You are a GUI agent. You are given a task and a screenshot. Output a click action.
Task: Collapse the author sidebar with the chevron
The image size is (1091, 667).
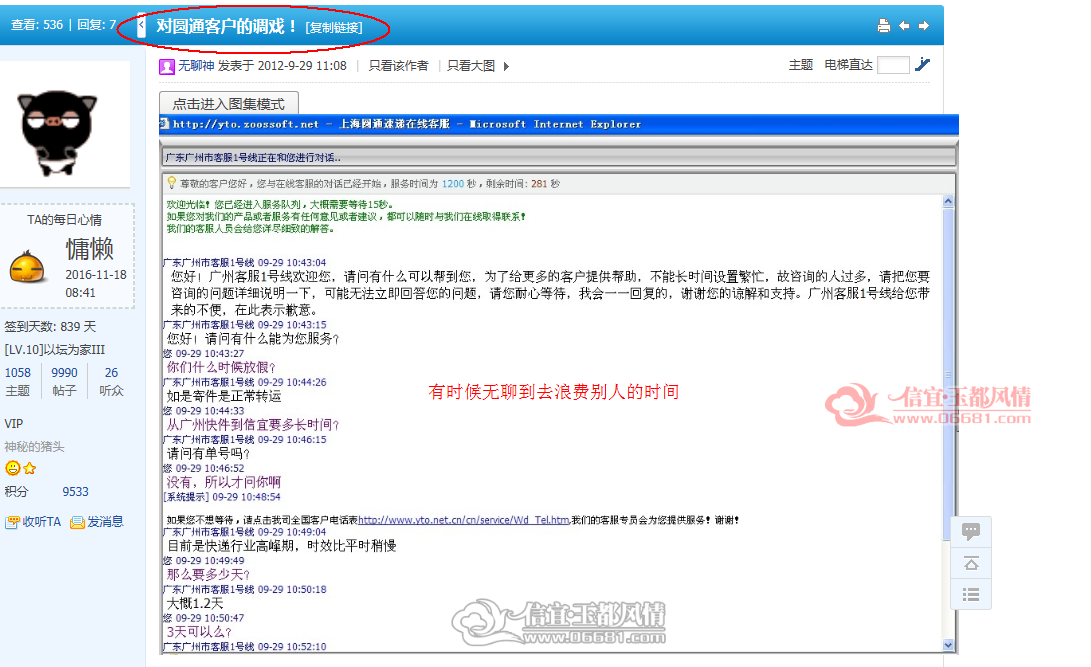tap(141, 26)
